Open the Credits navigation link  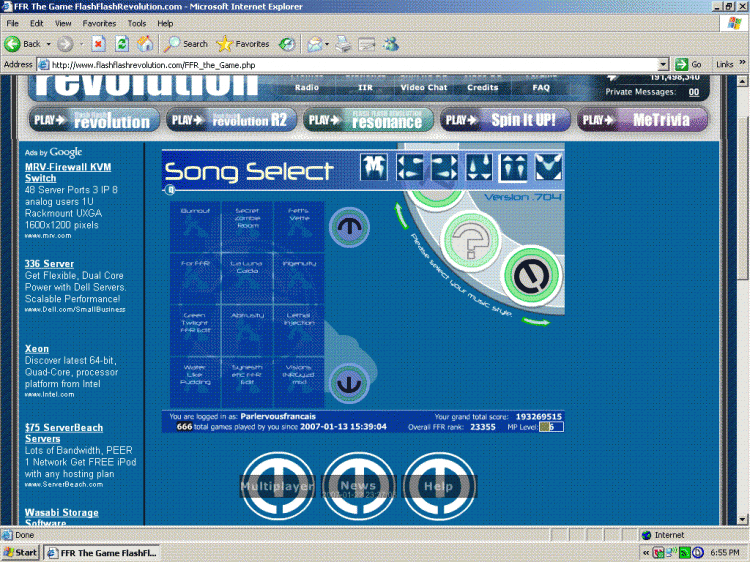(x=483, y=88)
